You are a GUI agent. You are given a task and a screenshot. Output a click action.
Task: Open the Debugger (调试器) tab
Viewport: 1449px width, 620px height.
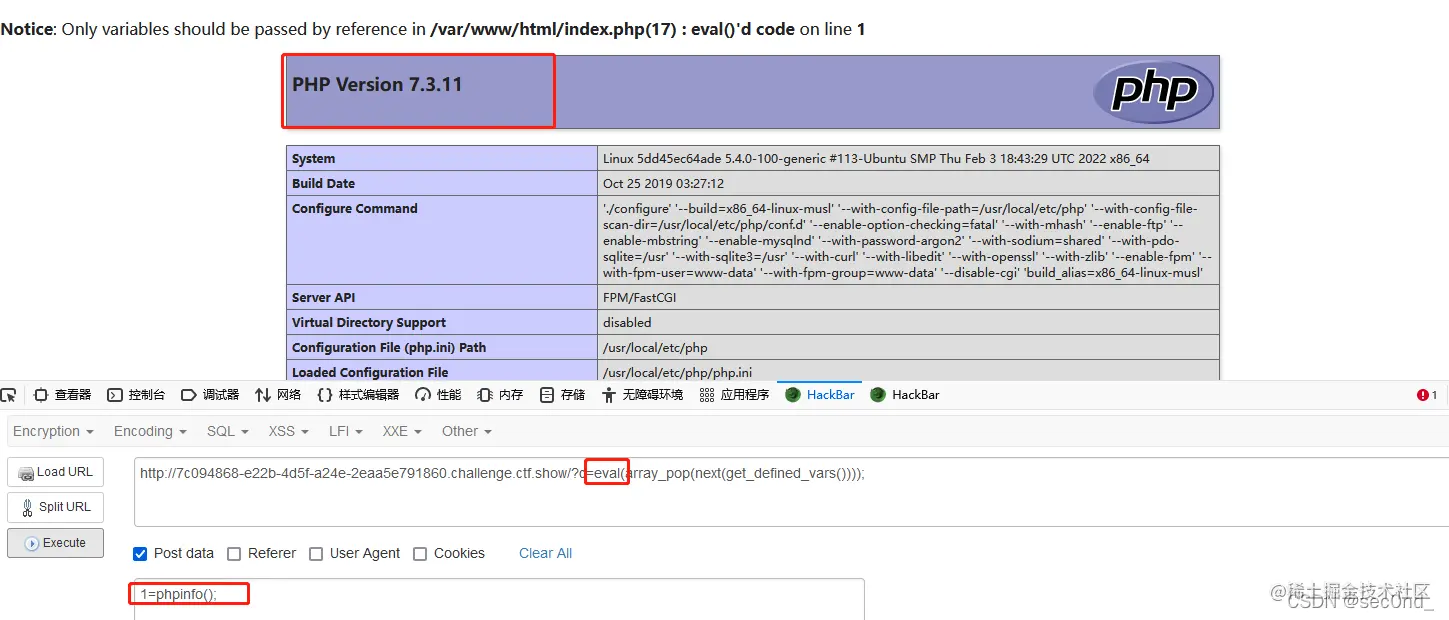coord(210,395)
